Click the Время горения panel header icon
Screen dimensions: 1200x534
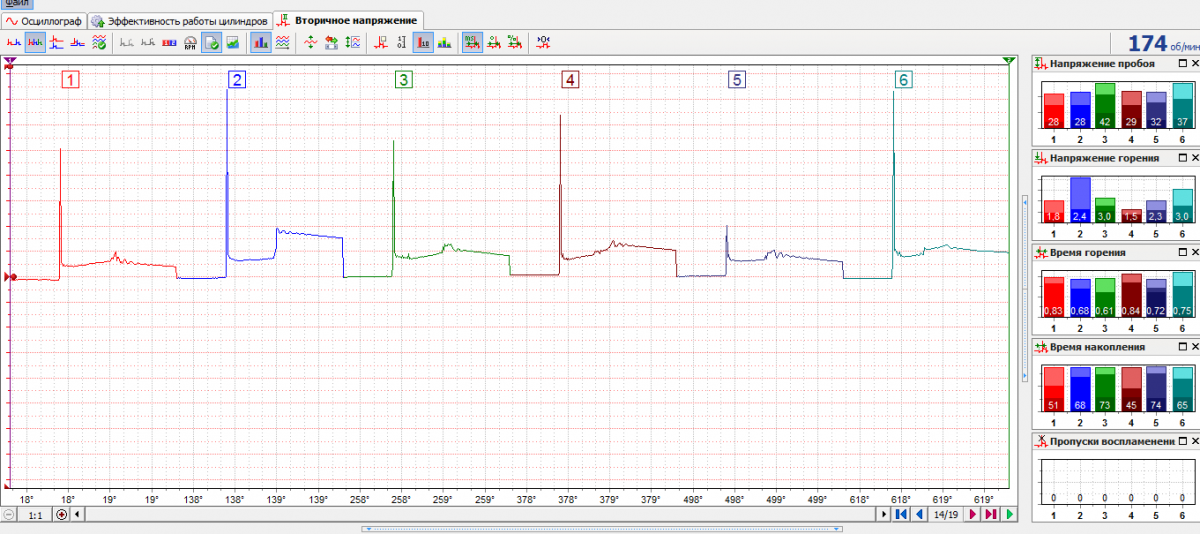click(1041, 253)
